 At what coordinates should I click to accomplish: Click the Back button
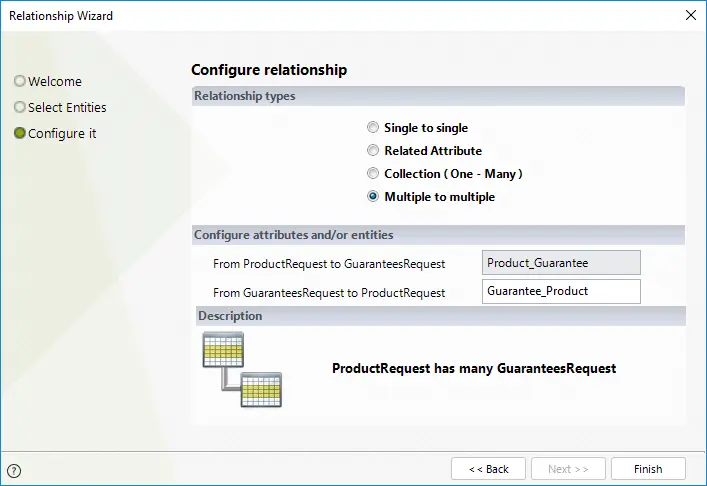pyautogui.click(x=488, y=469)
